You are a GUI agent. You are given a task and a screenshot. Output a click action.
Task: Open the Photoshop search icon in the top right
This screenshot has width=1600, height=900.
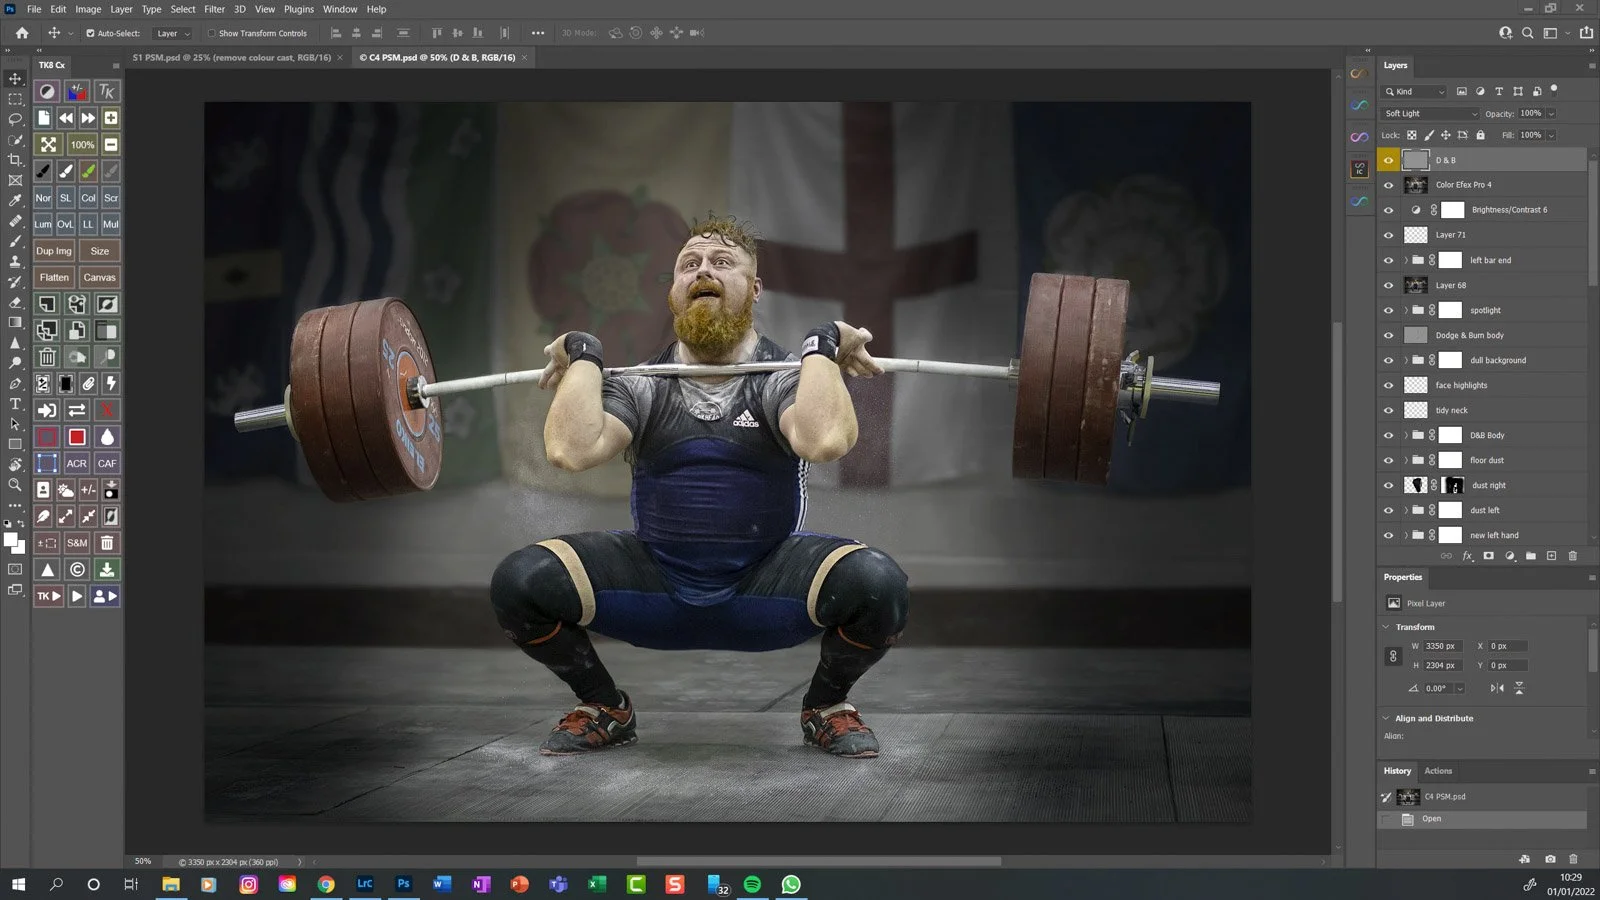1527,33
